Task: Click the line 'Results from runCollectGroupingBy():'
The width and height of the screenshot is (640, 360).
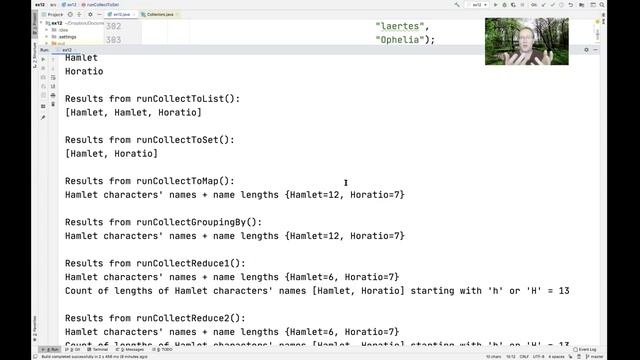Action: [x=163, y=222]
